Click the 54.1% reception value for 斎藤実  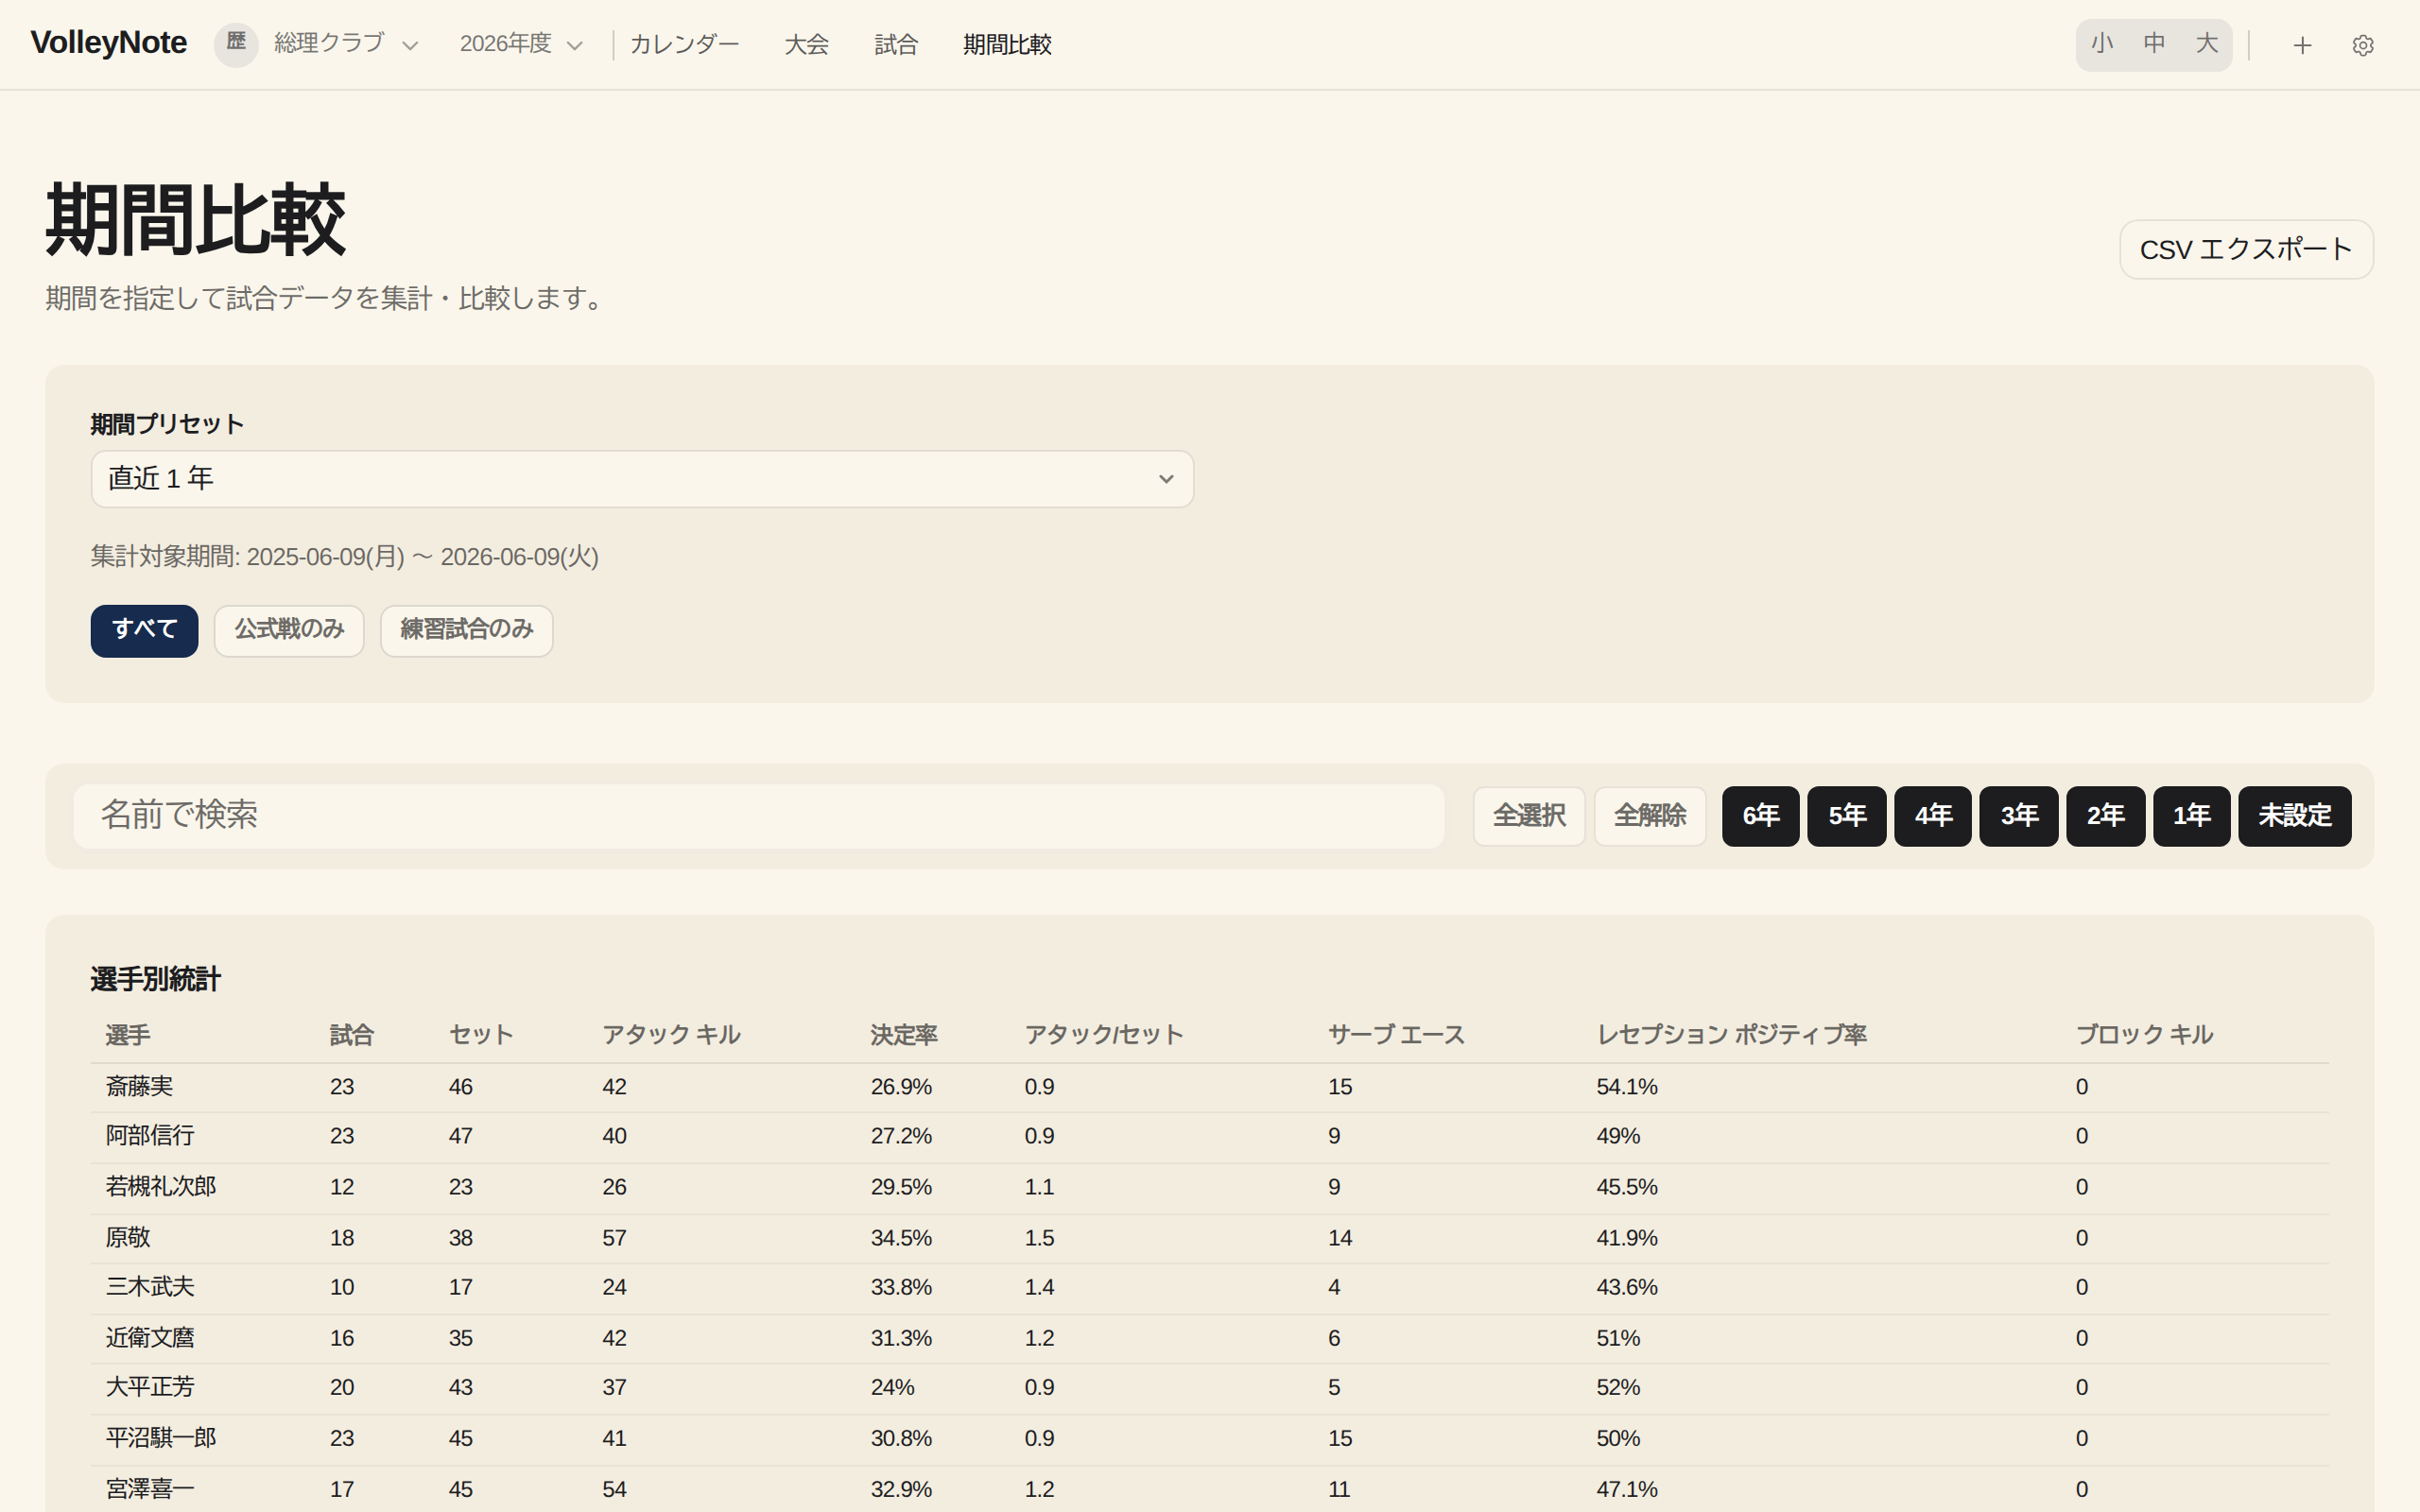1627,1087
